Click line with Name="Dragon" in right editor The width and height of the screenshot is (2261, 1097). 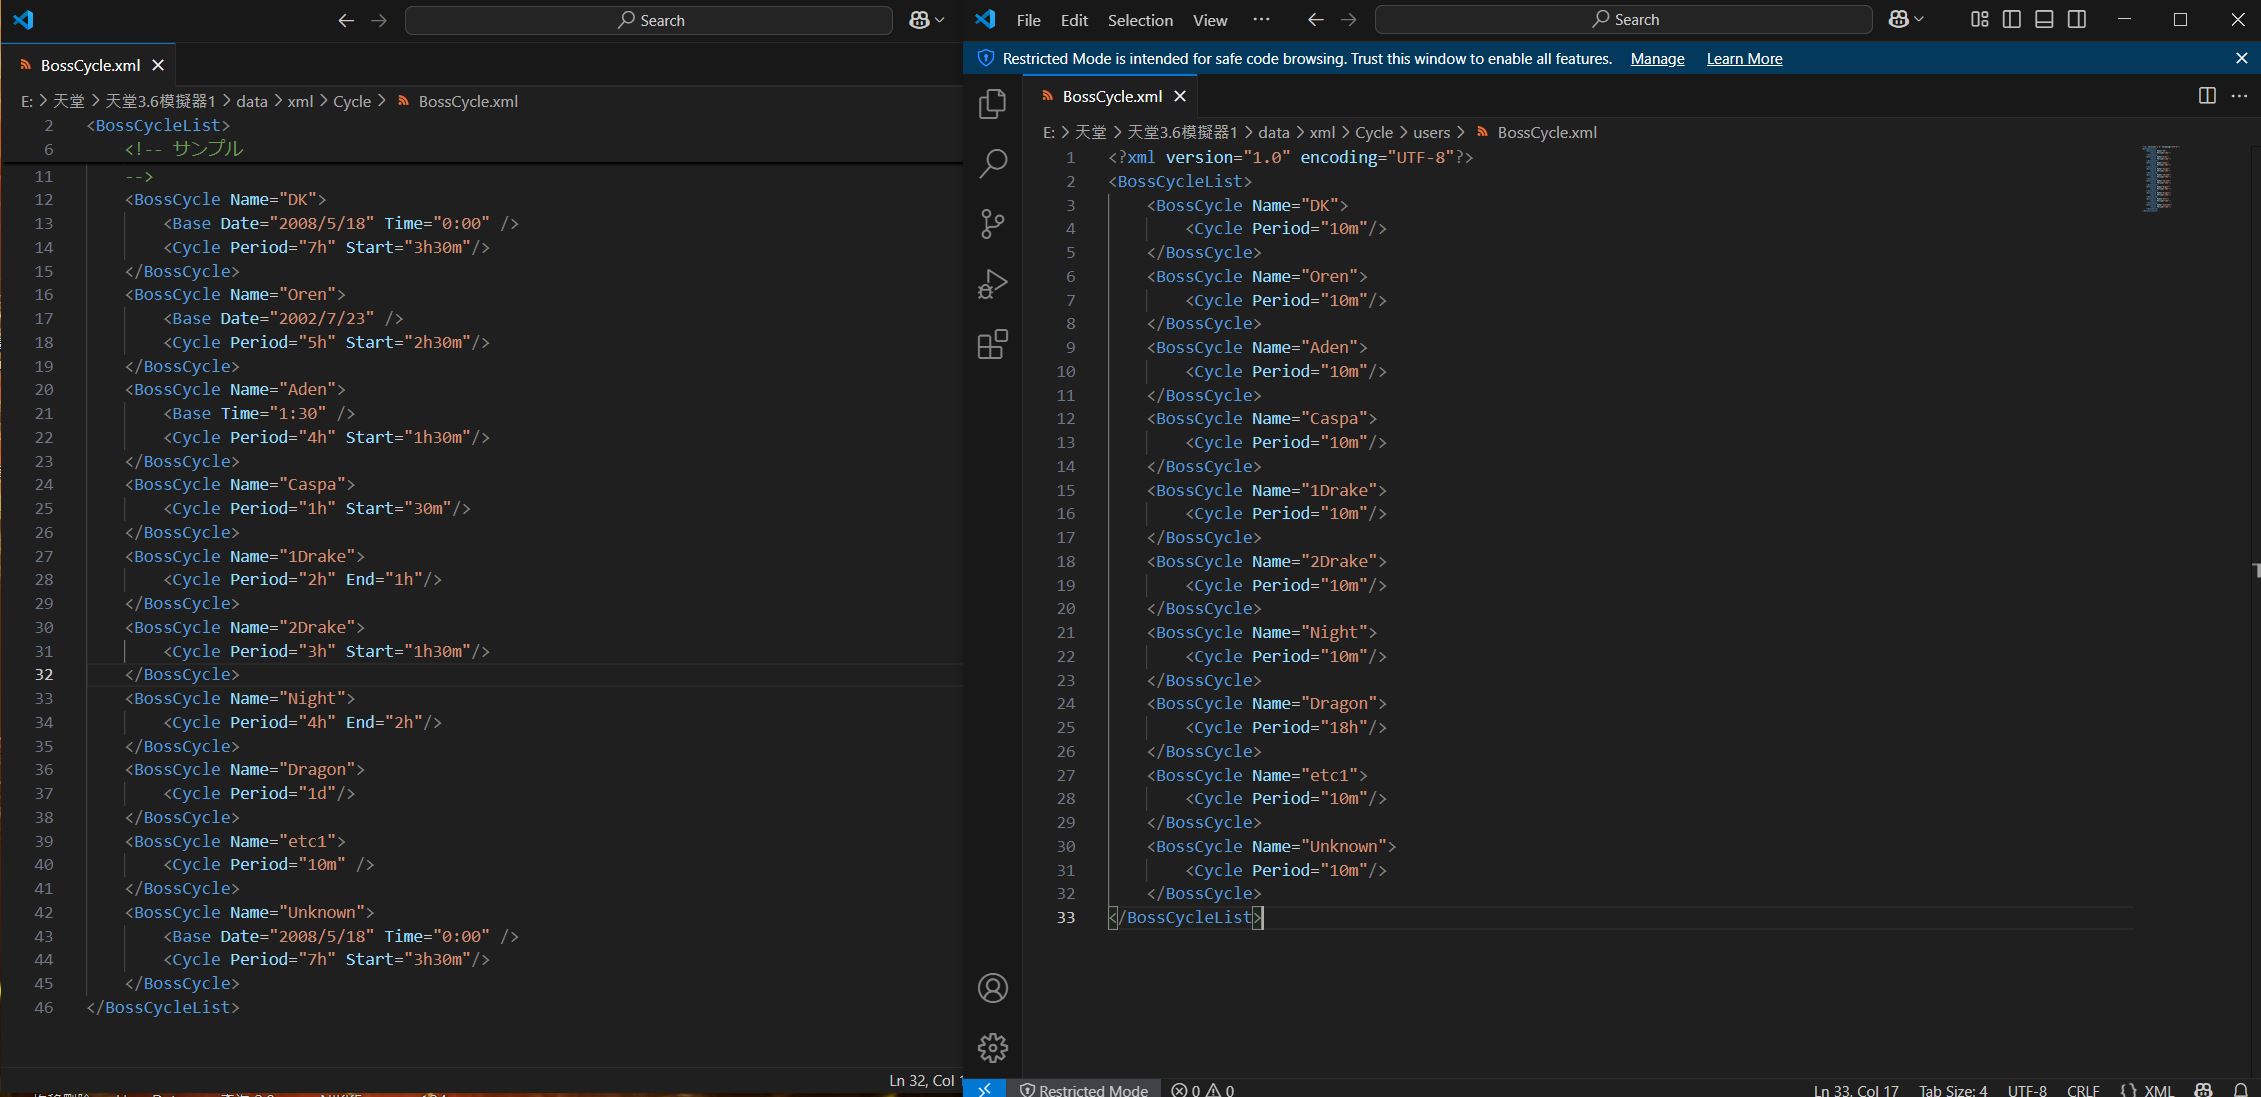click(1267, 704)
